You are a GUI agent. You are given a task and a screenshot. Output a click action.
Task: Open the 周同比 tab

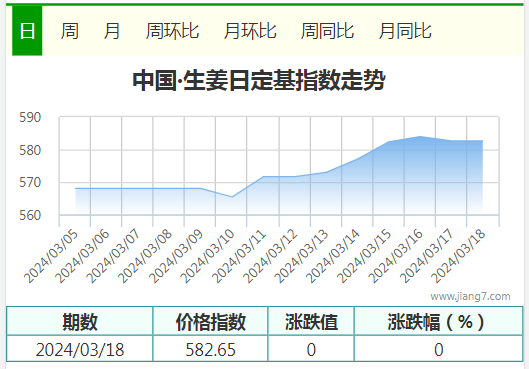(x=327, y=31)
